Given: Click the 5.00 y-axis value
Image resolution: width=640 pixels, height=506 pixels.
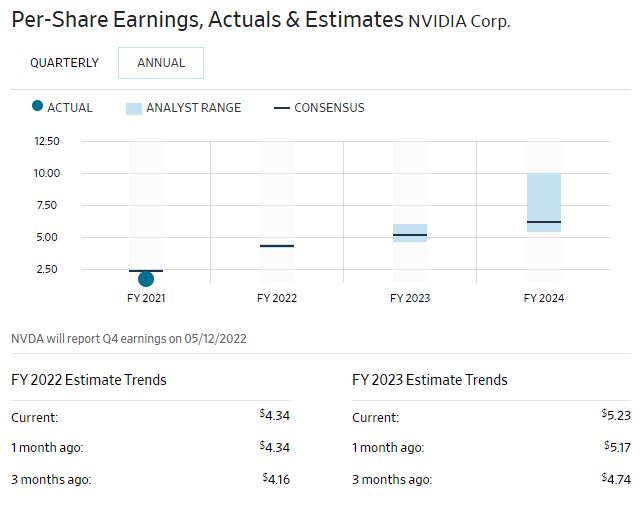Looking at the screenshot, I should [47, 237].
